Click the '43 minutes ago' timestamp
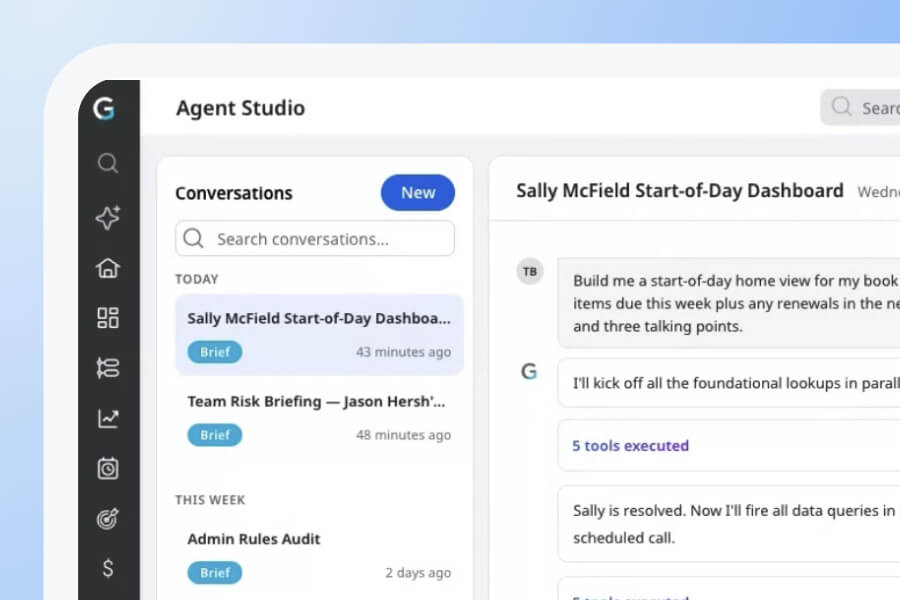Viewport: 900px width, 600px height. coord(404,352)
